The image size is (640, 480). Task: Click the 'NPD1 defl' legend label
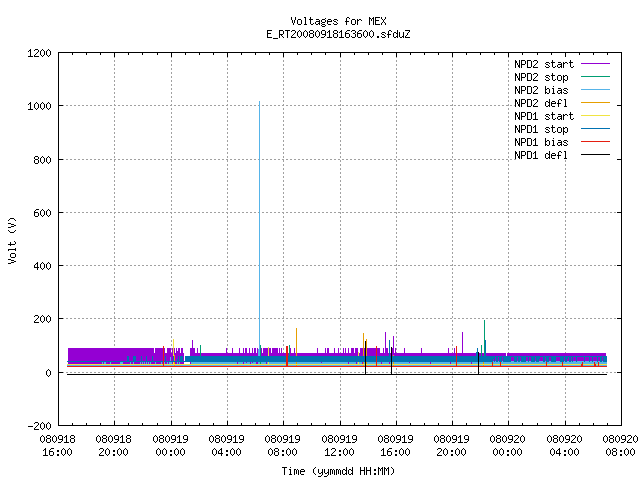(x=541, y=156)
